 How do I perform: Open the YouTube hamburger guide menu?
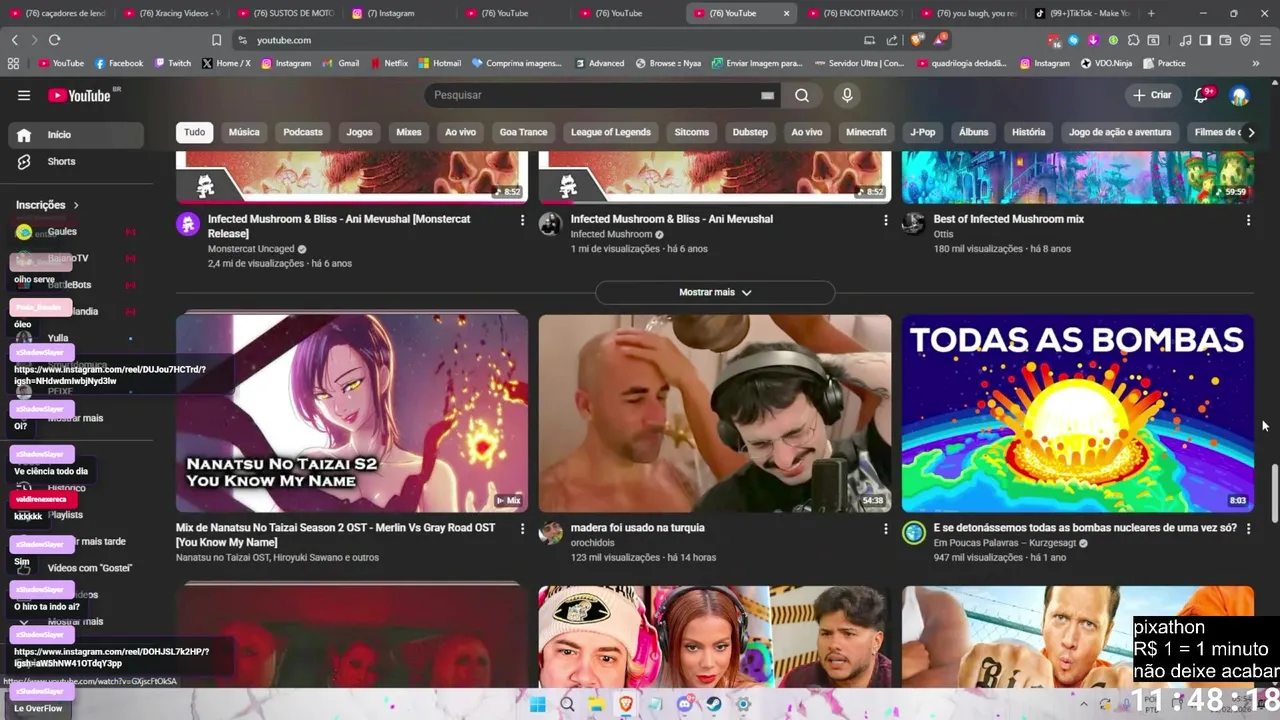(24, 95)
